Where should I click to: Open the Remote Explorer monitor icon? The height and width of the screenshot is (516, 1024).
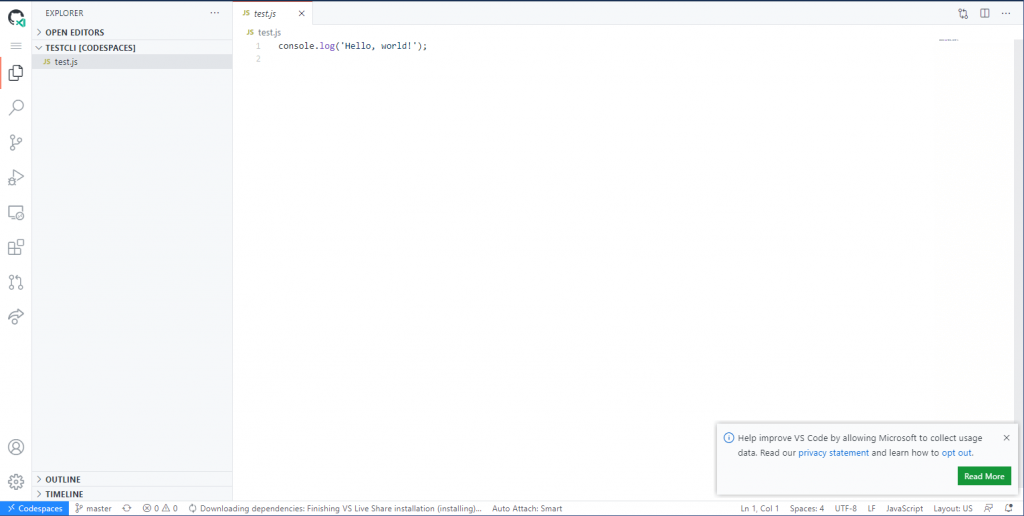16,212
